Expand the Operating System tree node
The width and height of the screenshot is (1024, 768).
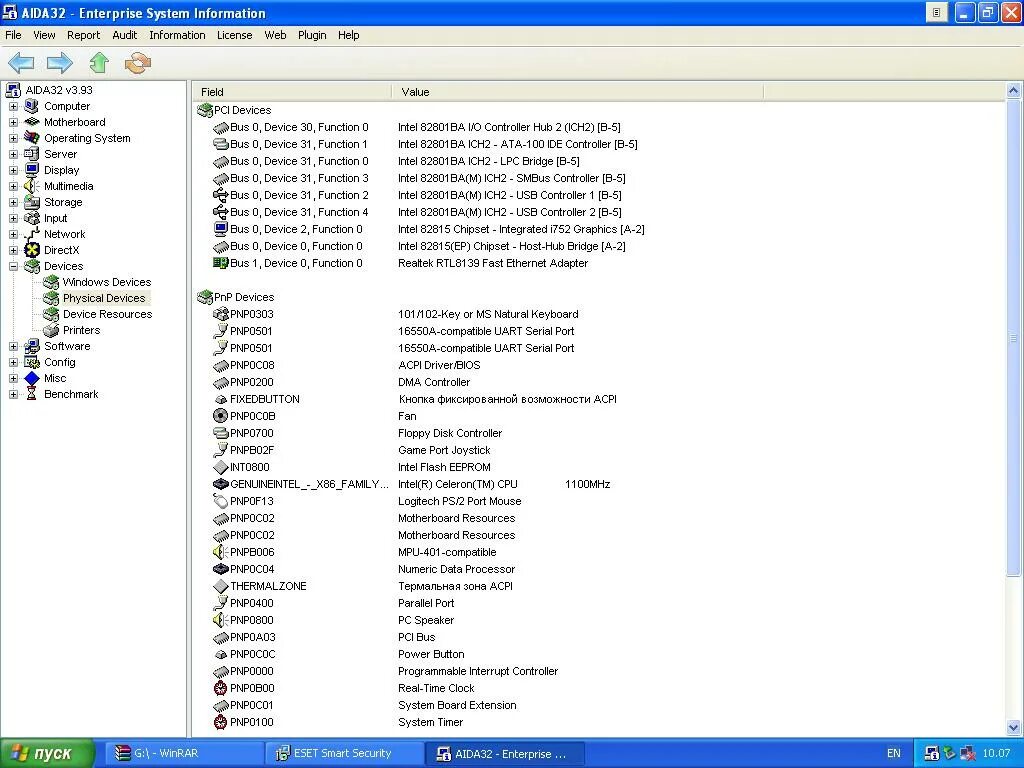coord(13,138)
